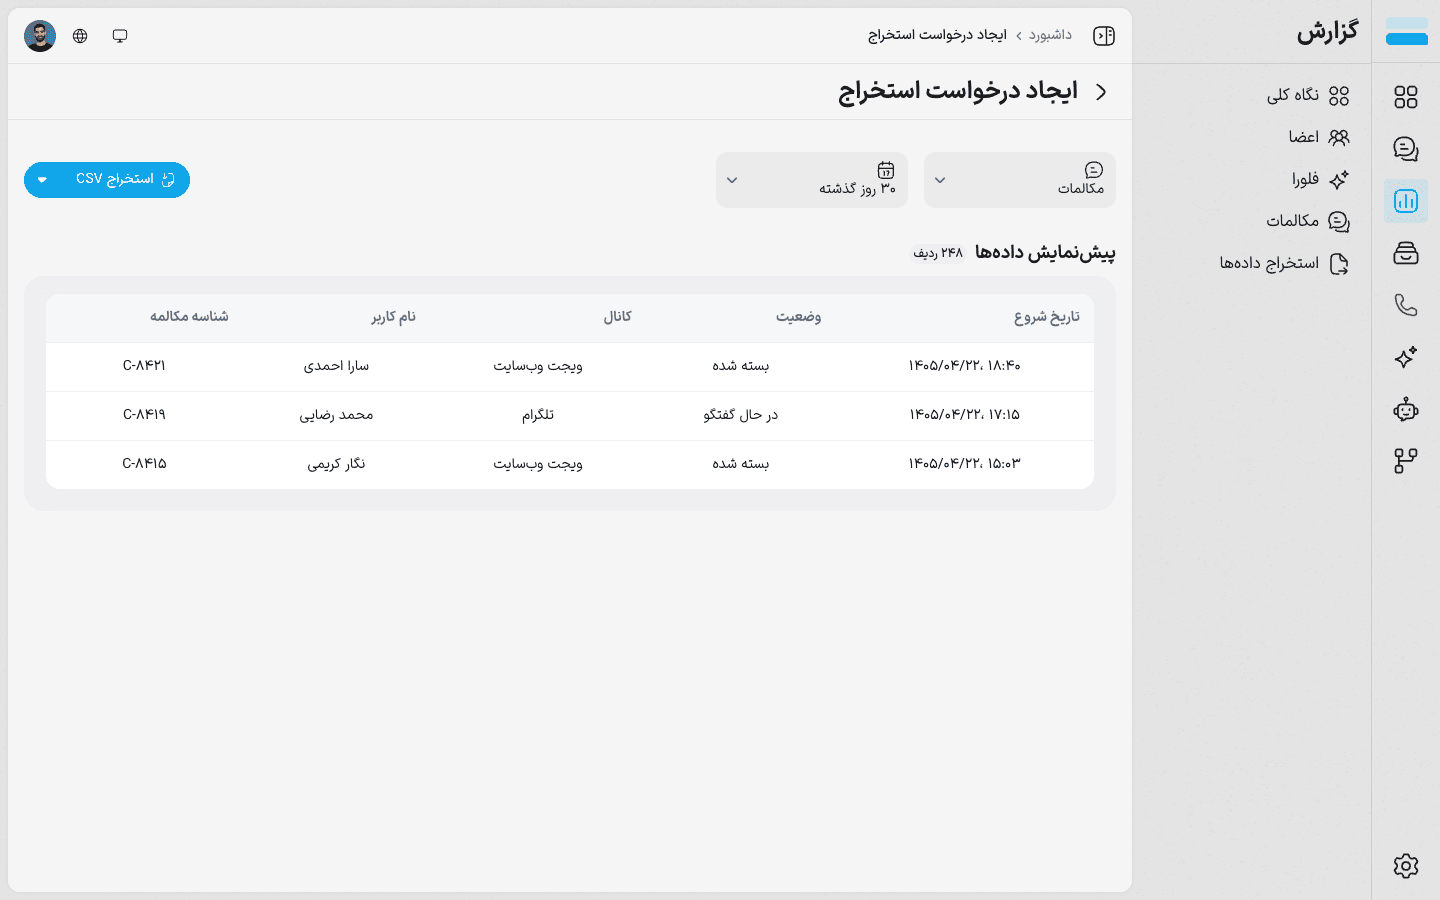Open the AI sparkle icon in rail
The width and height of the screenshot is (1440, 900).
click(1406, 357)
